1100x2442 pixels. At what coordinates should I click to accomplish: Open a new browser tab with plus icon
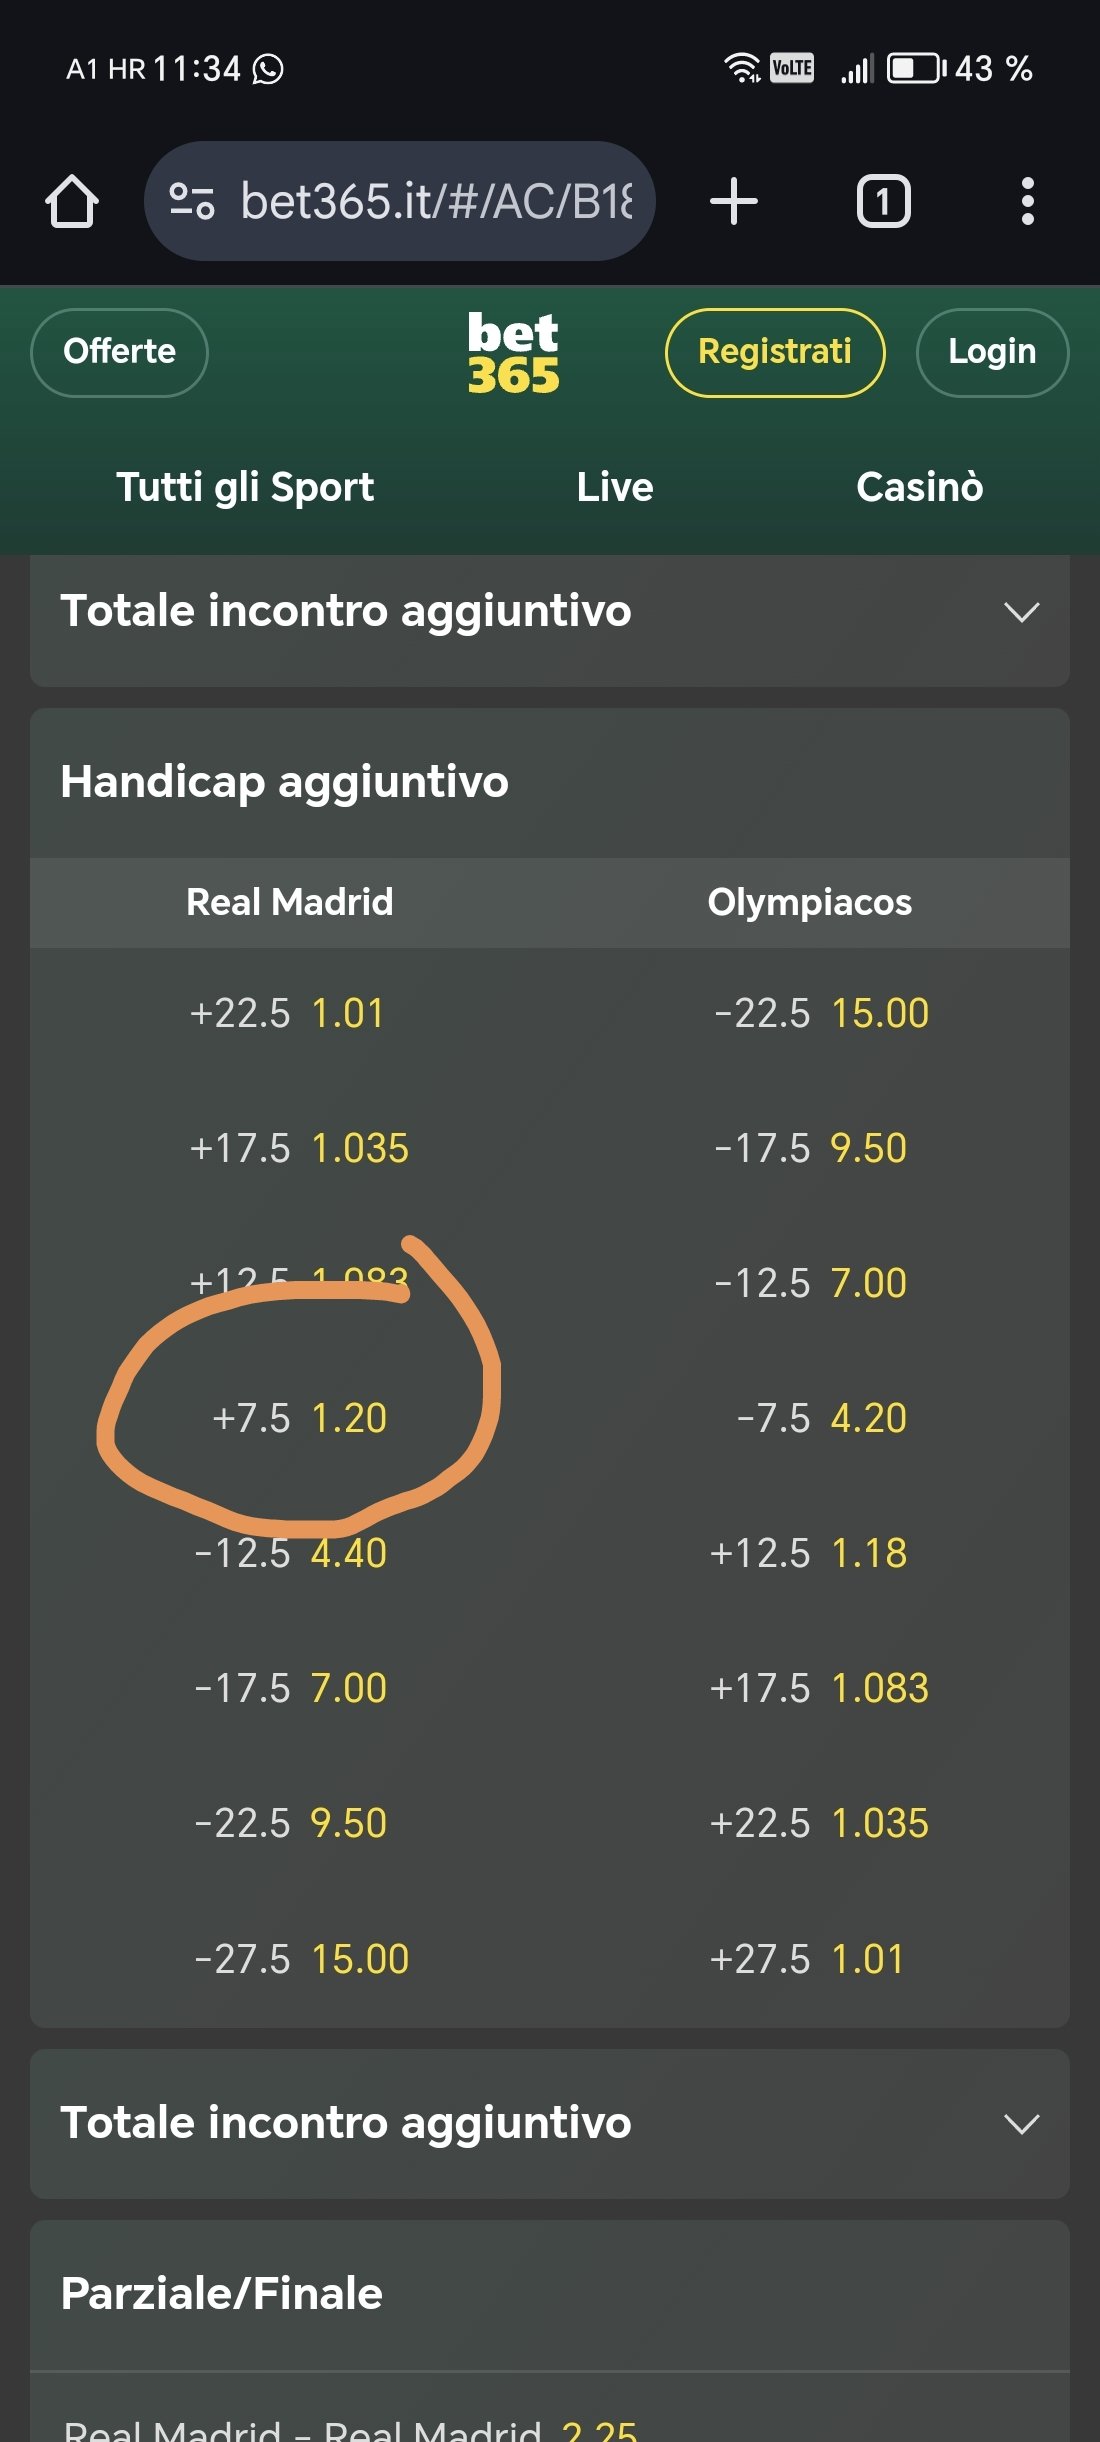734,201
